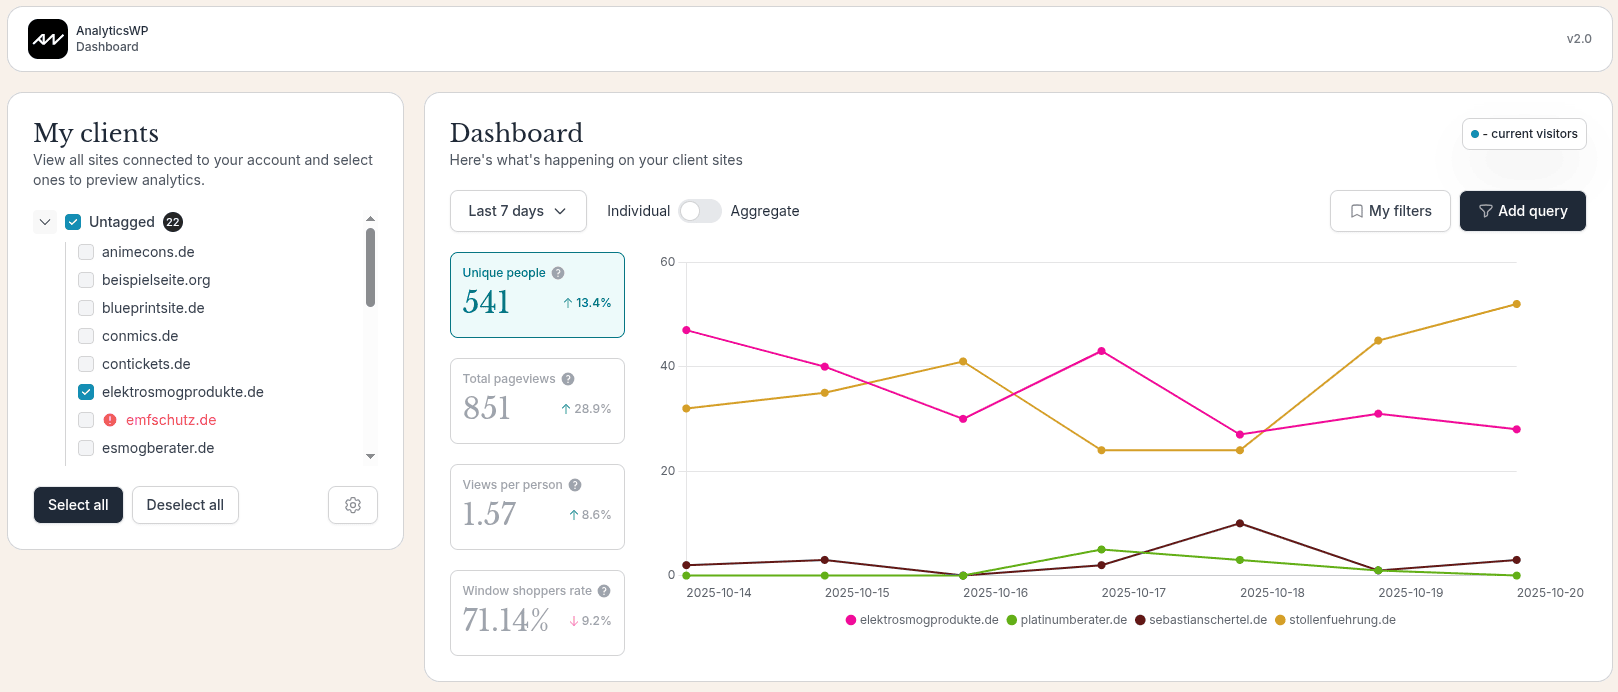
Task: Collapse the Untagged group chevron
Action: 45,222
